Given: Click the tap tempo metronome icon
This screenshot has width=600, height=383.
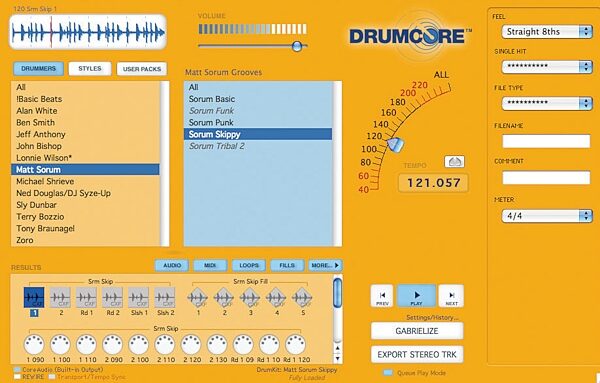Looking at the screenshot, I should tap(454, 161).
